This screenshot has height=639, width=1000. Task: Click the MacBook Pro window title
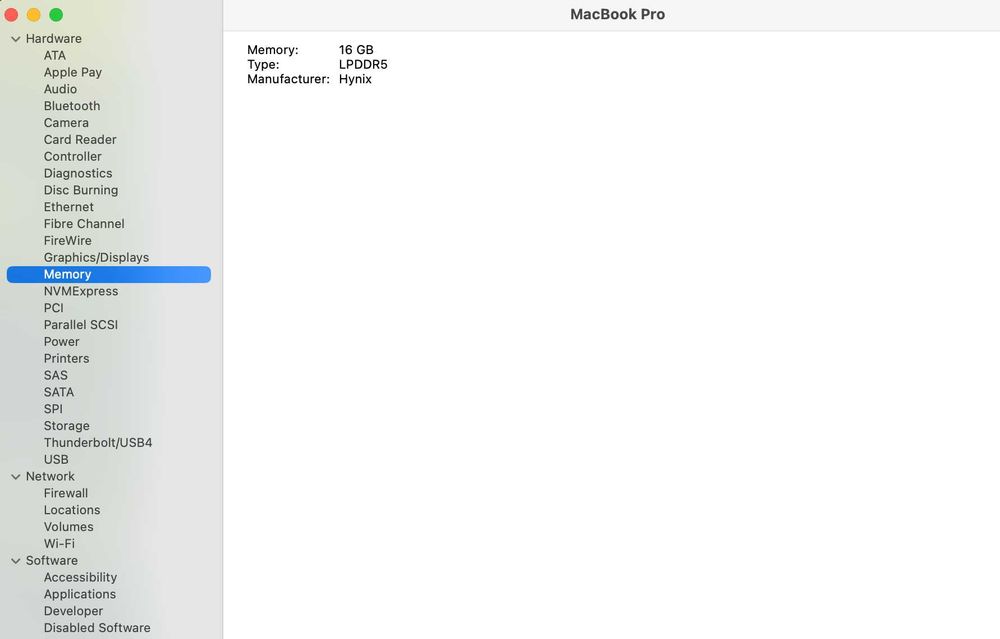[x=617, y=14]
